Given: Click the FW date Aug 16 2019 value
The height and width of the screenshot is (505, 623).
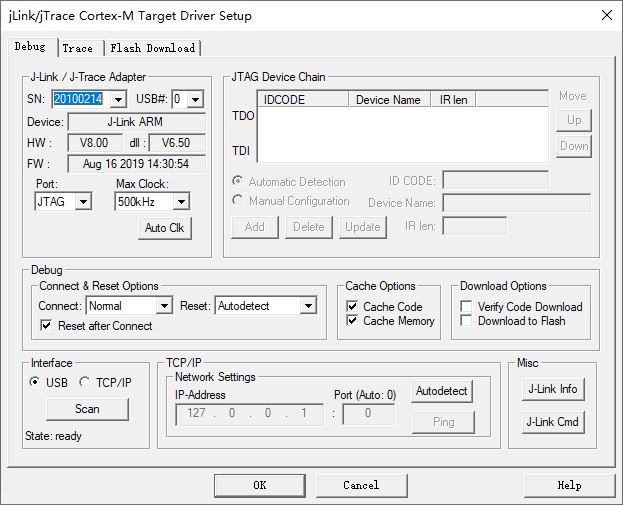Looking at the screenshot, I should [137, 164].
